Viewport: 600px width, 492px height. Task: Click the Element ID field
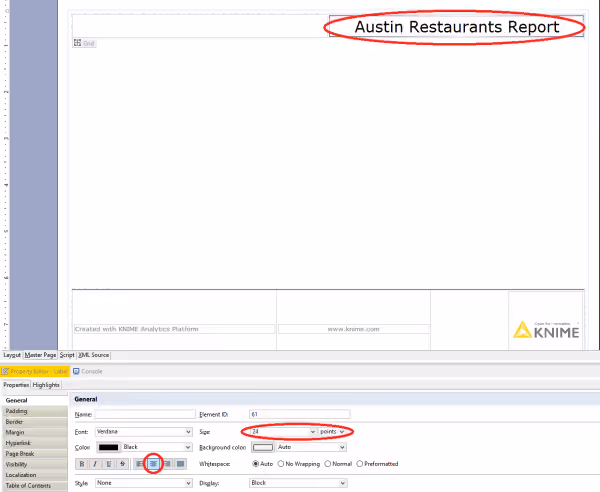point(299,414)
